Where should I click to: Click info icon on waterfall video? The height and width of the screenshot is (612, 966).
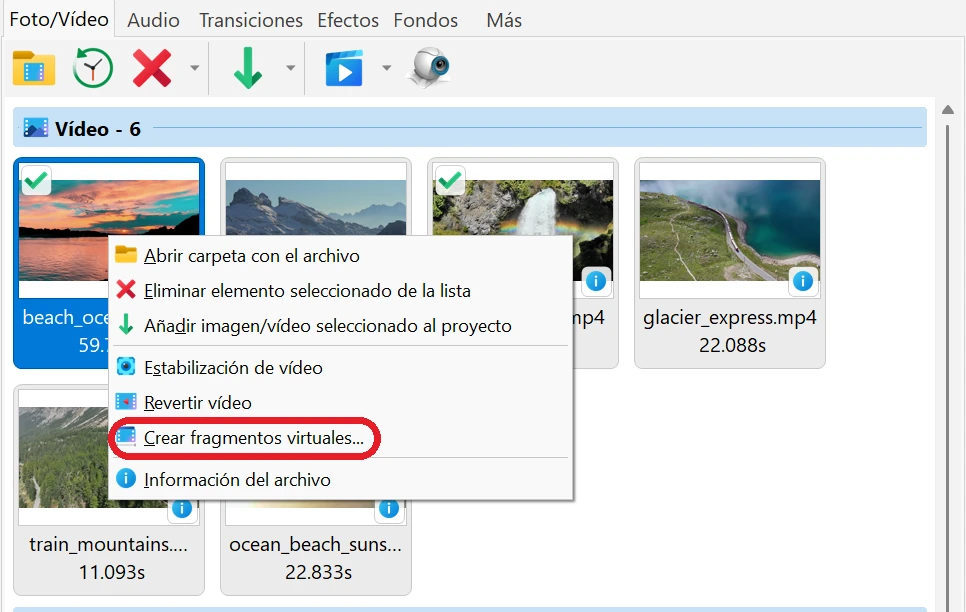click(596, 281)
